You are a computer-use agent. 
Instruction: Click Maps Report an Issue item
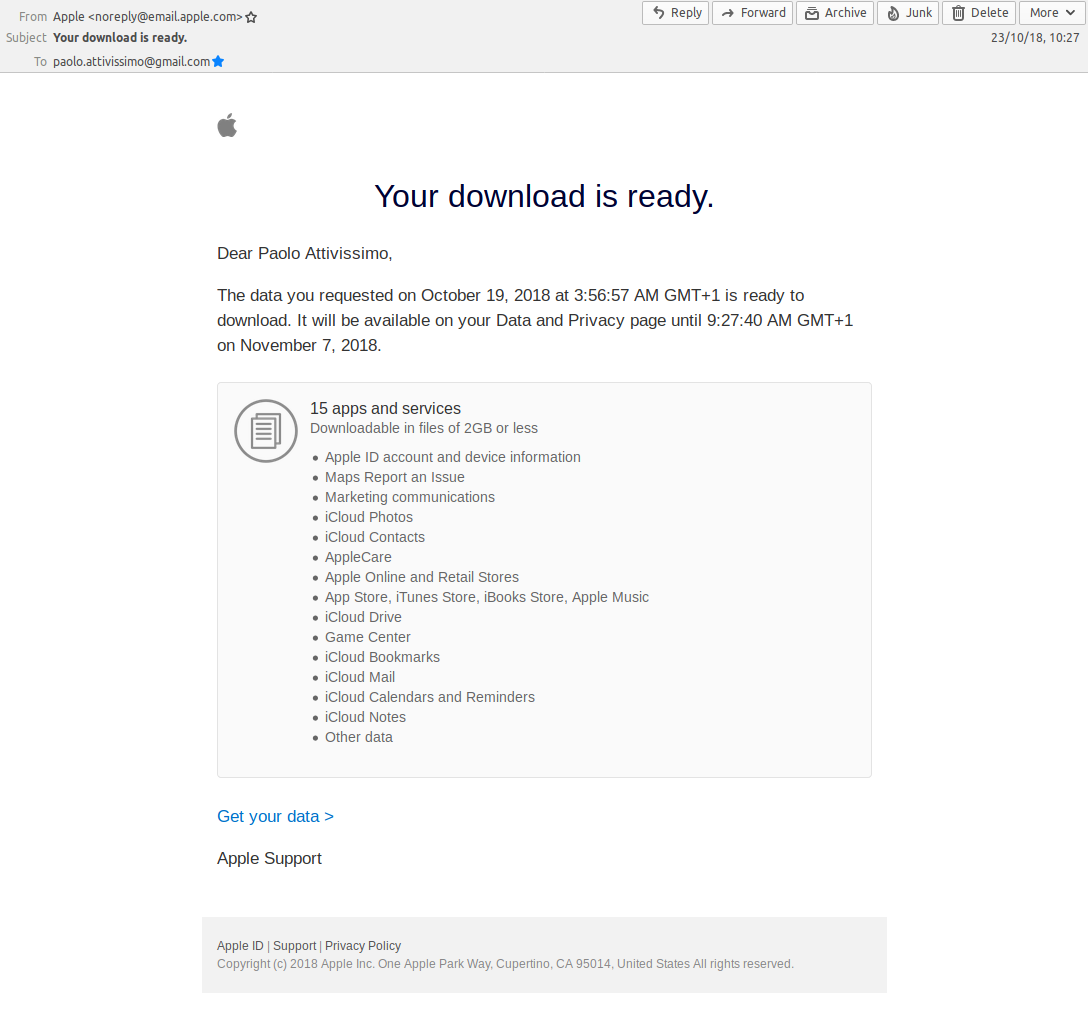pos(395,477)
